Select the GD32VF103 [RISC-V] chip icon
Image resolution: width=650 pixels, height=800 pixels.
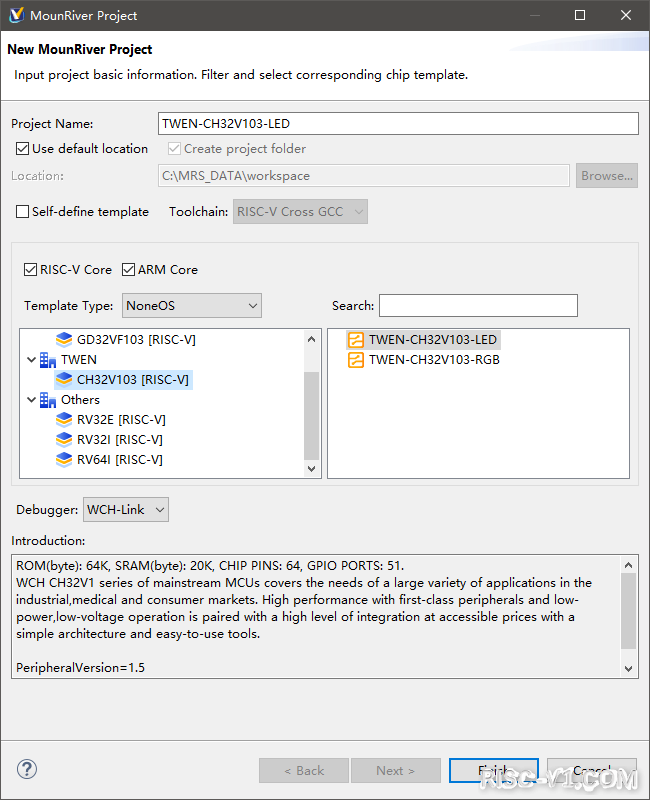pyautogui.click(x=64, y=339)
